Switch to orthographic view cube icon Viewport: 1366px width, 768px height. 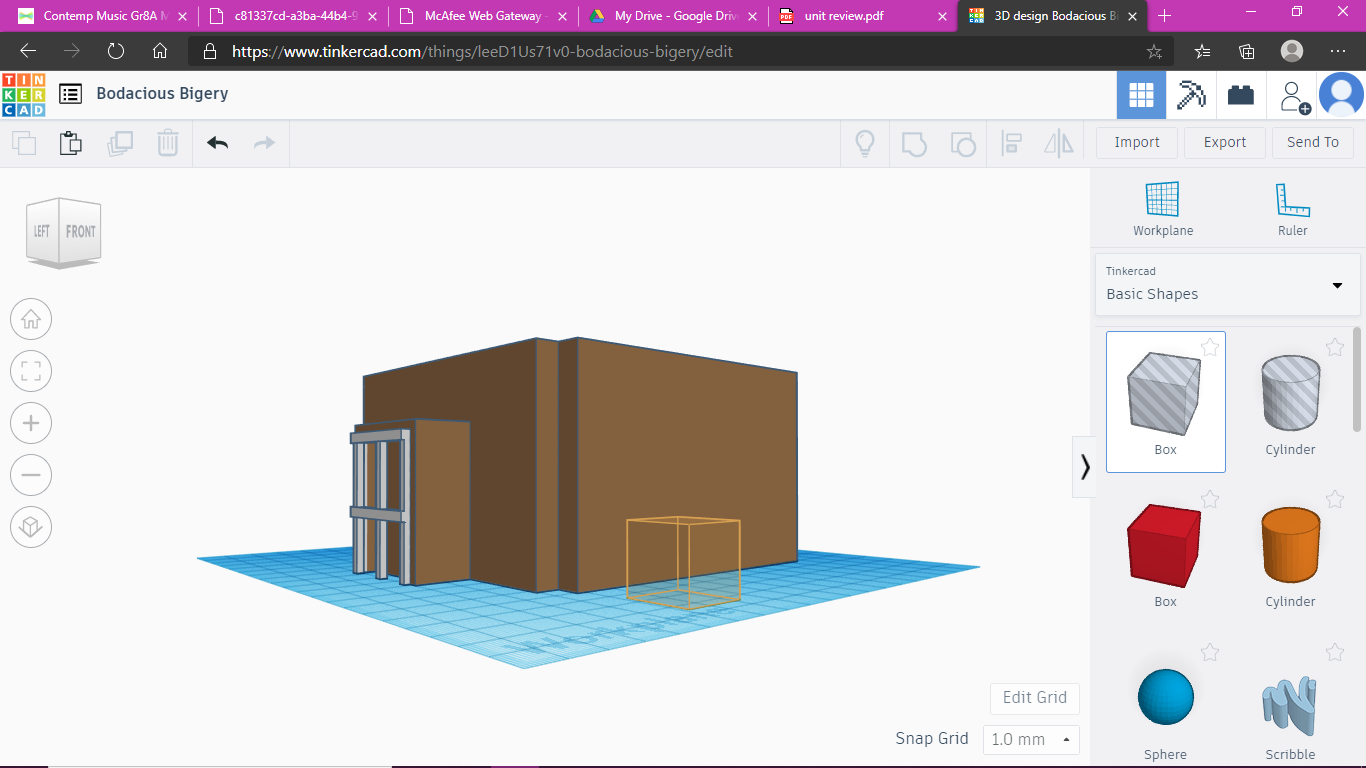(x=31, y=527)
